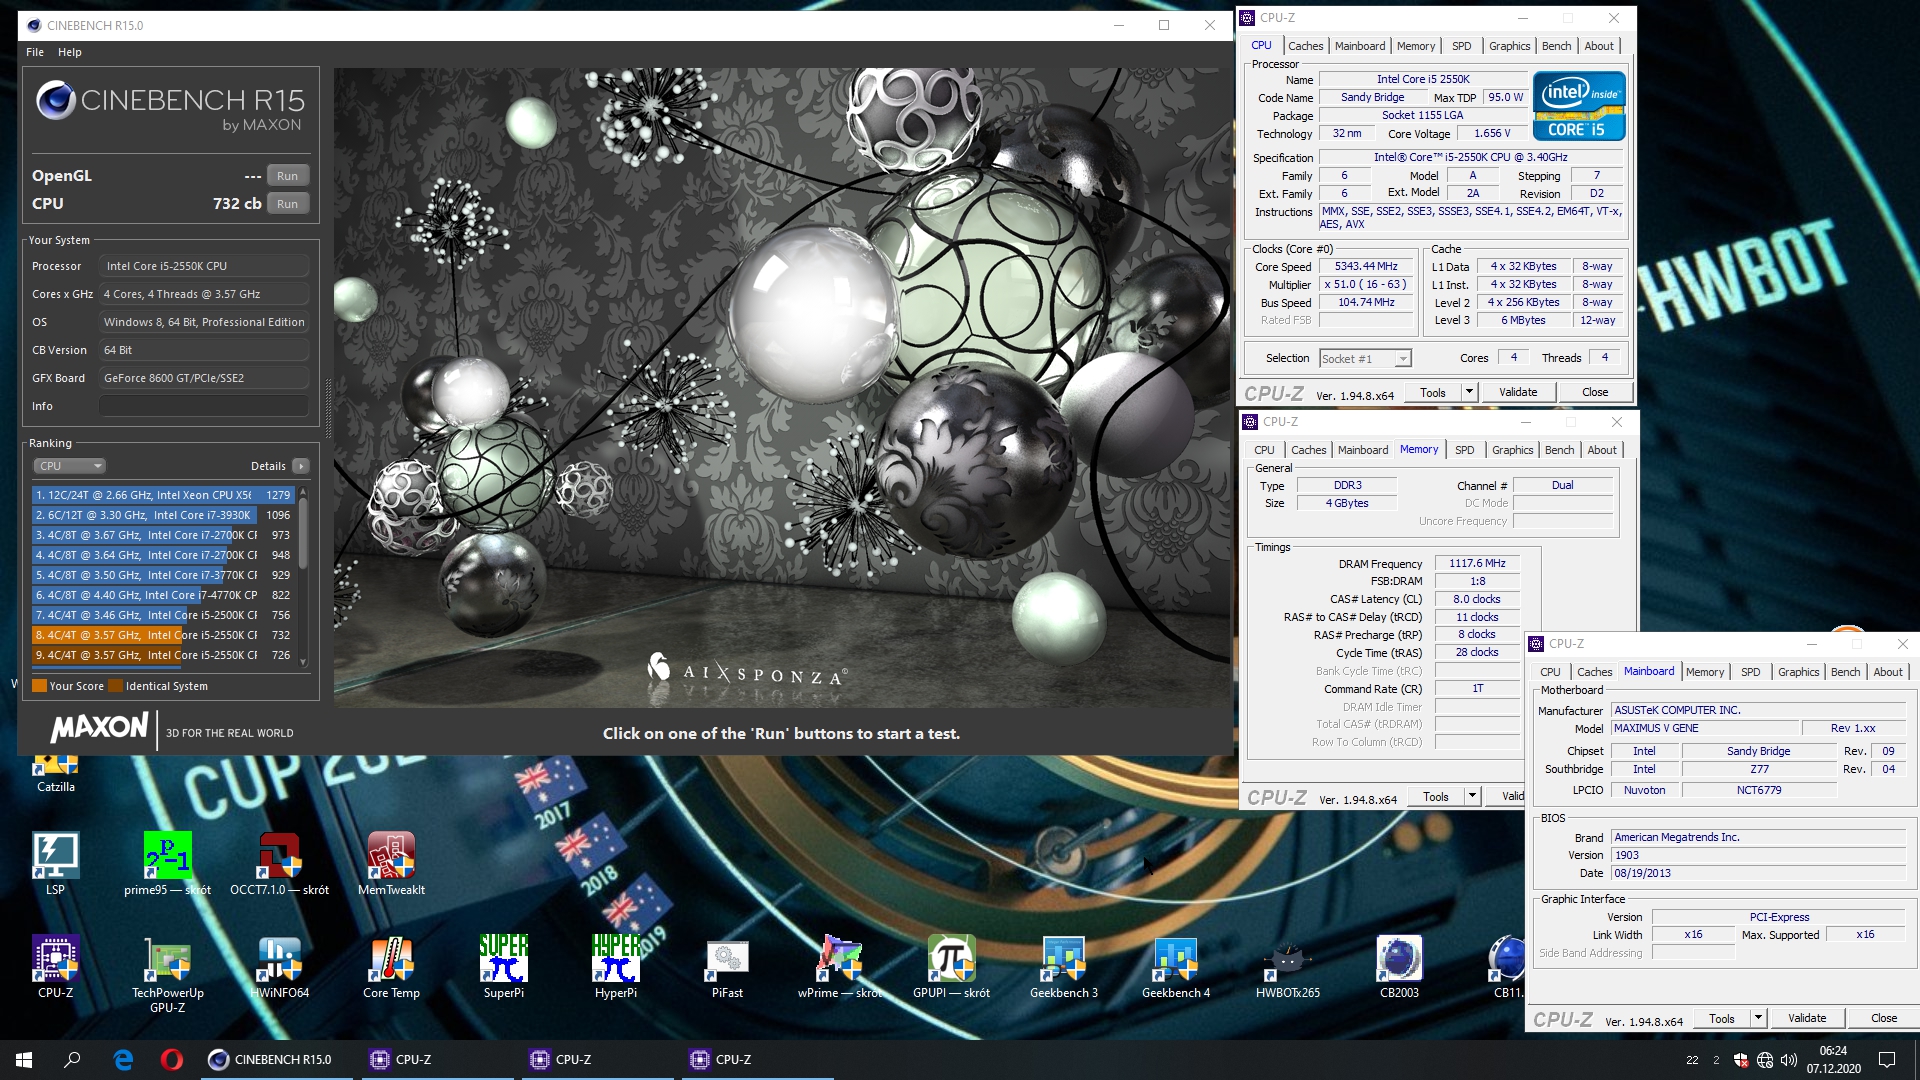Click Close in Mainboard CPU-Z window
The width and height of the screenshot is (1920, 1080).
[1884, 1018]
